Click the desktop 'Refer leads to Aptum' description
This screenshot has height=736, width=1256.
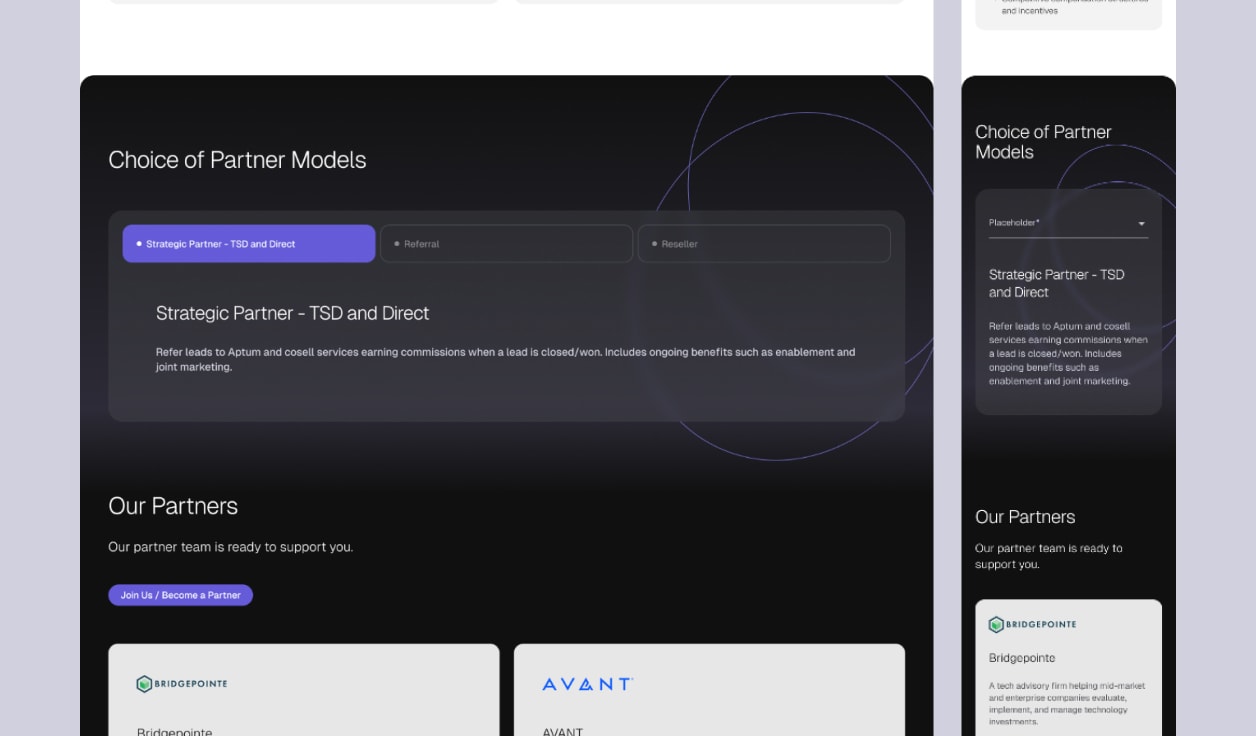pos(505,359)
